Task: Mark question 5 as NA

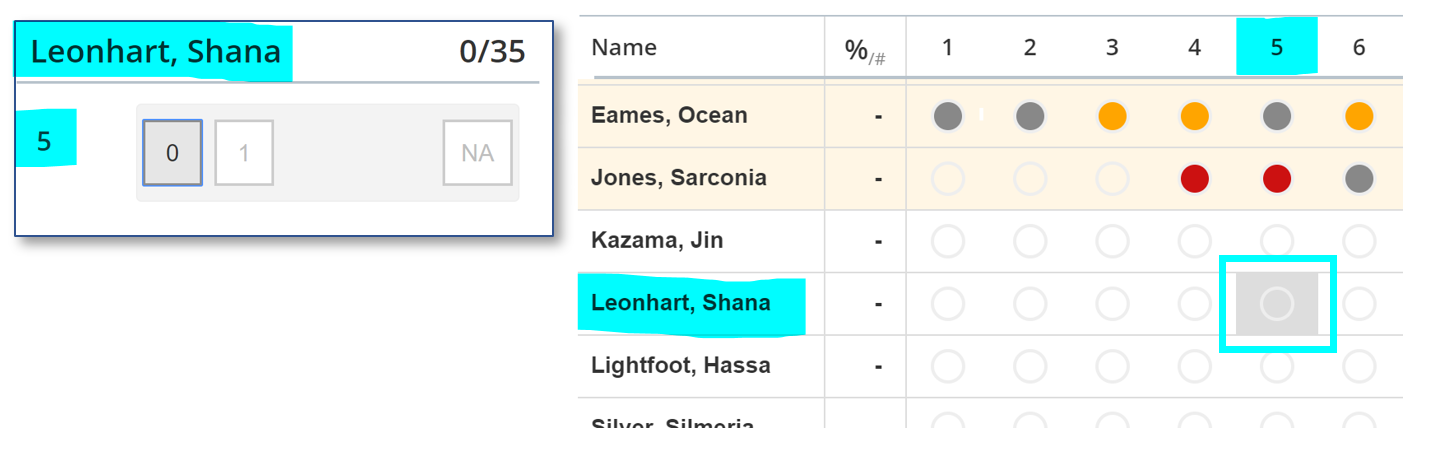Action: click(x=477, y=153)
